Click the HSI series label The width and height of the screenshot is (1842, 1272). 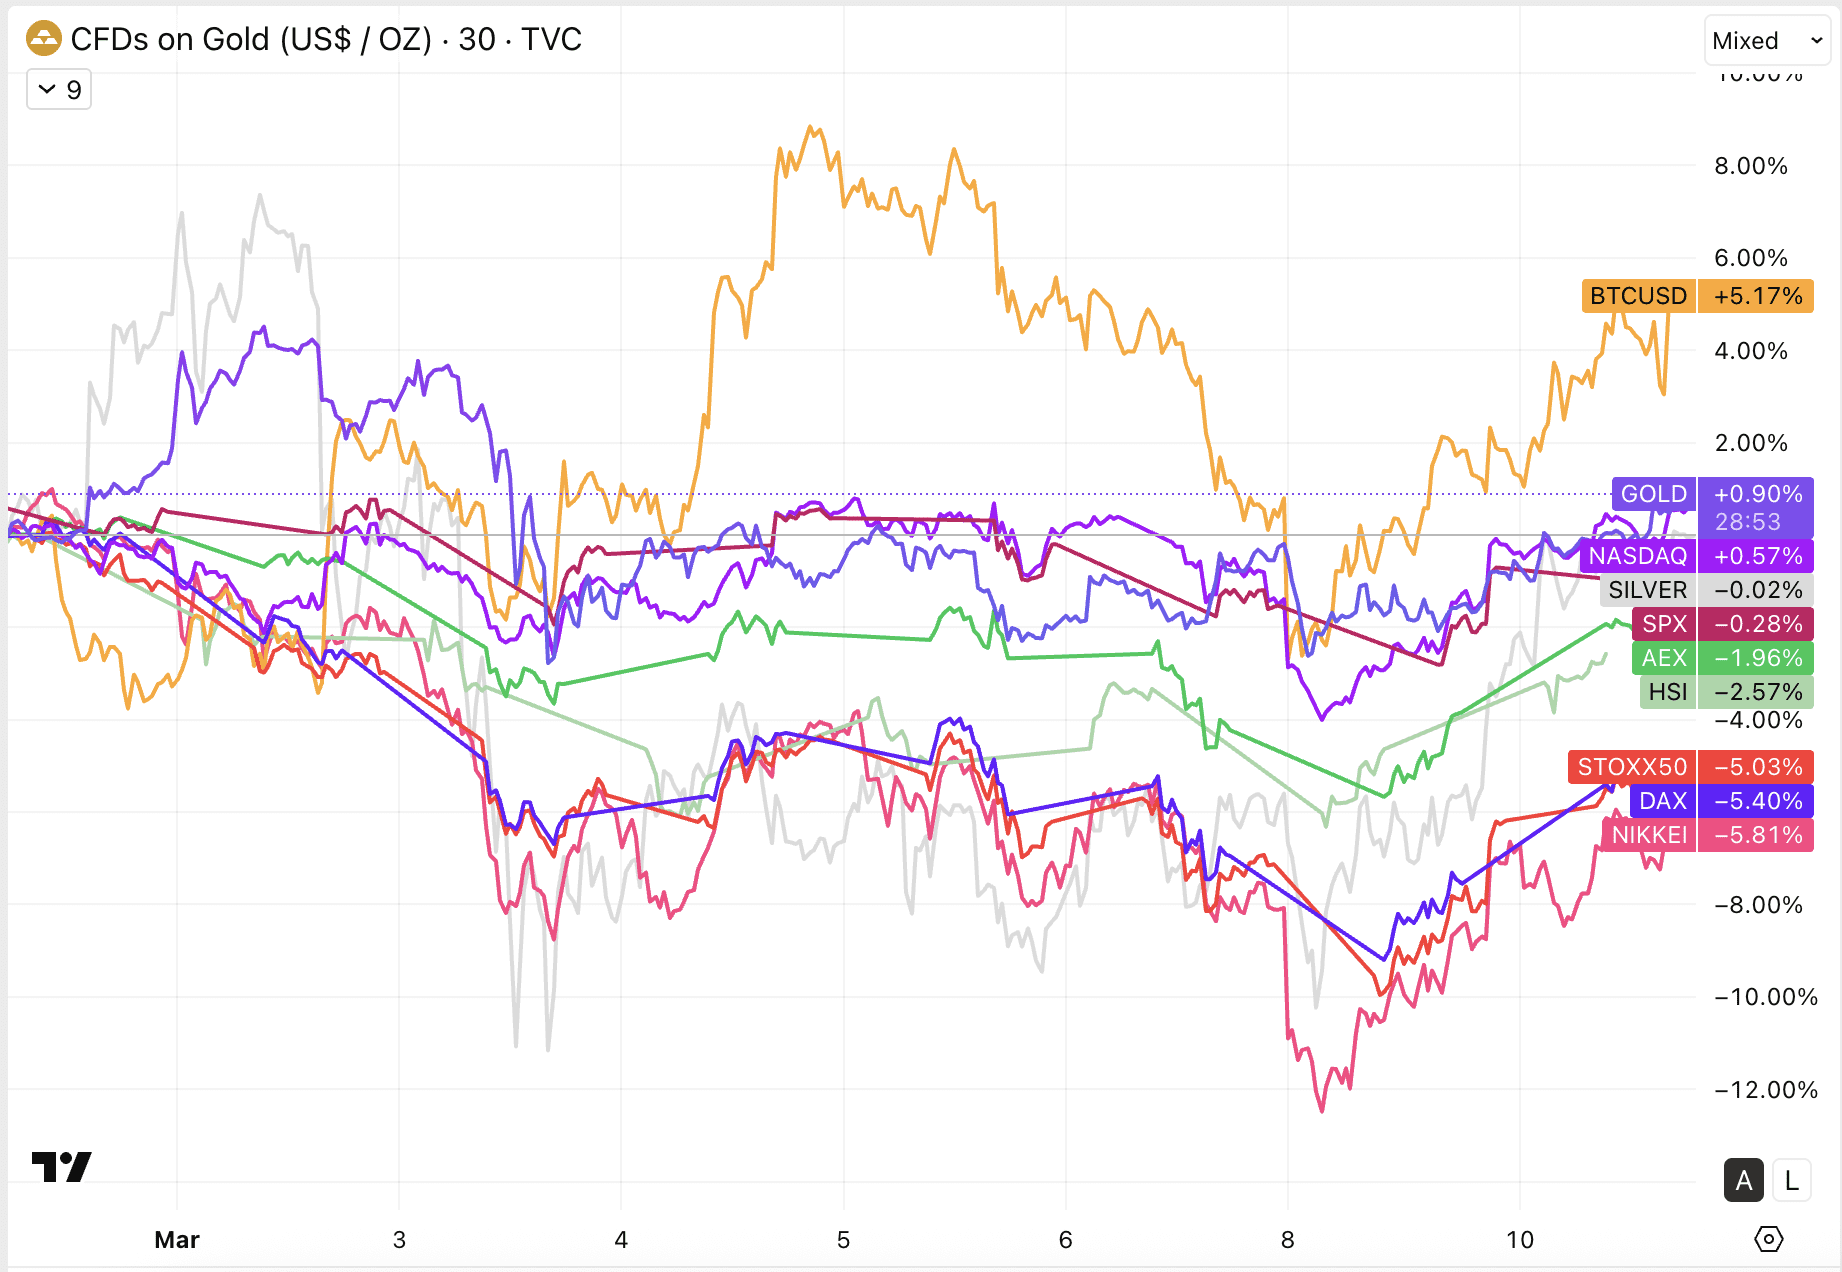[x=1667, y=692]
